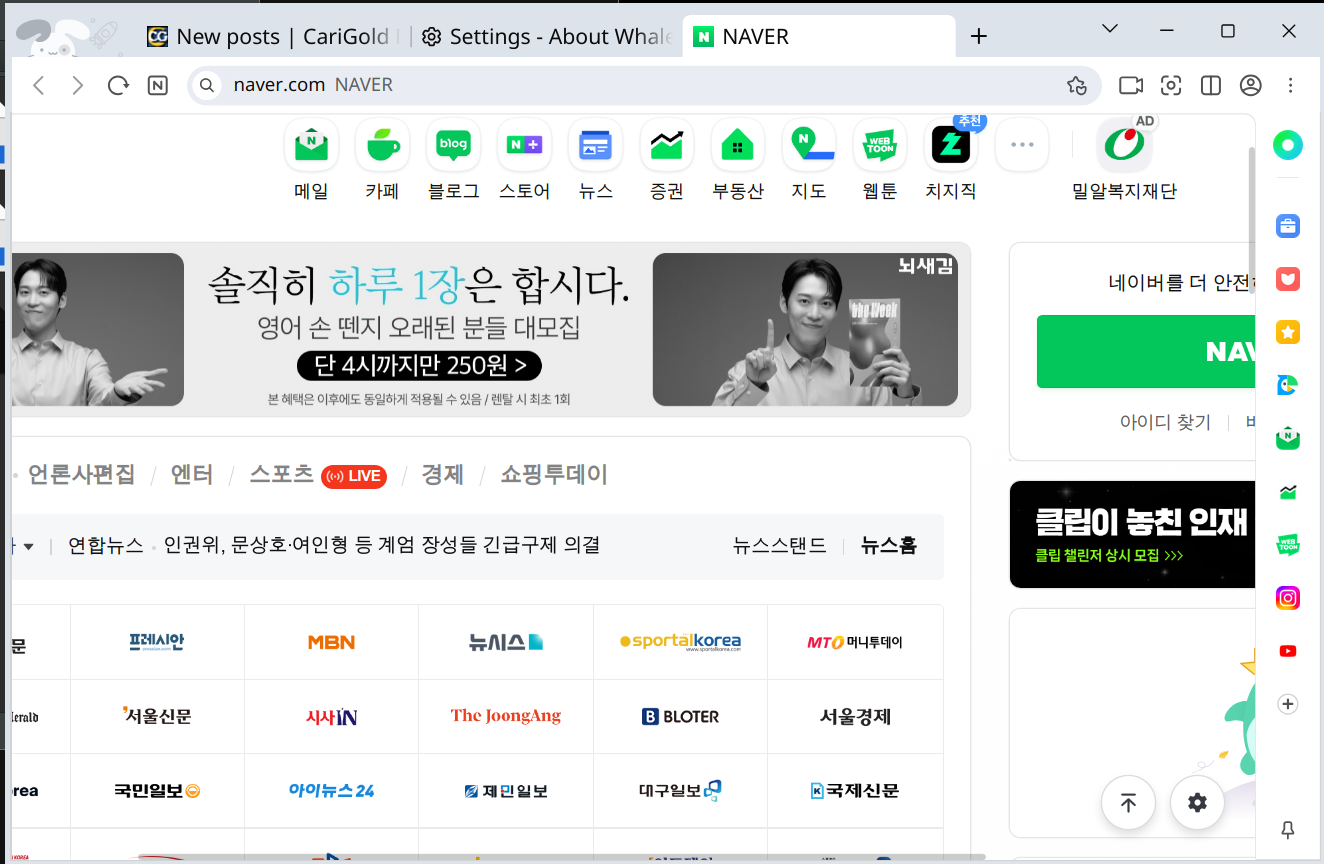
Task: Click the green circle icon in sidebar
Action: [1288, 146]
